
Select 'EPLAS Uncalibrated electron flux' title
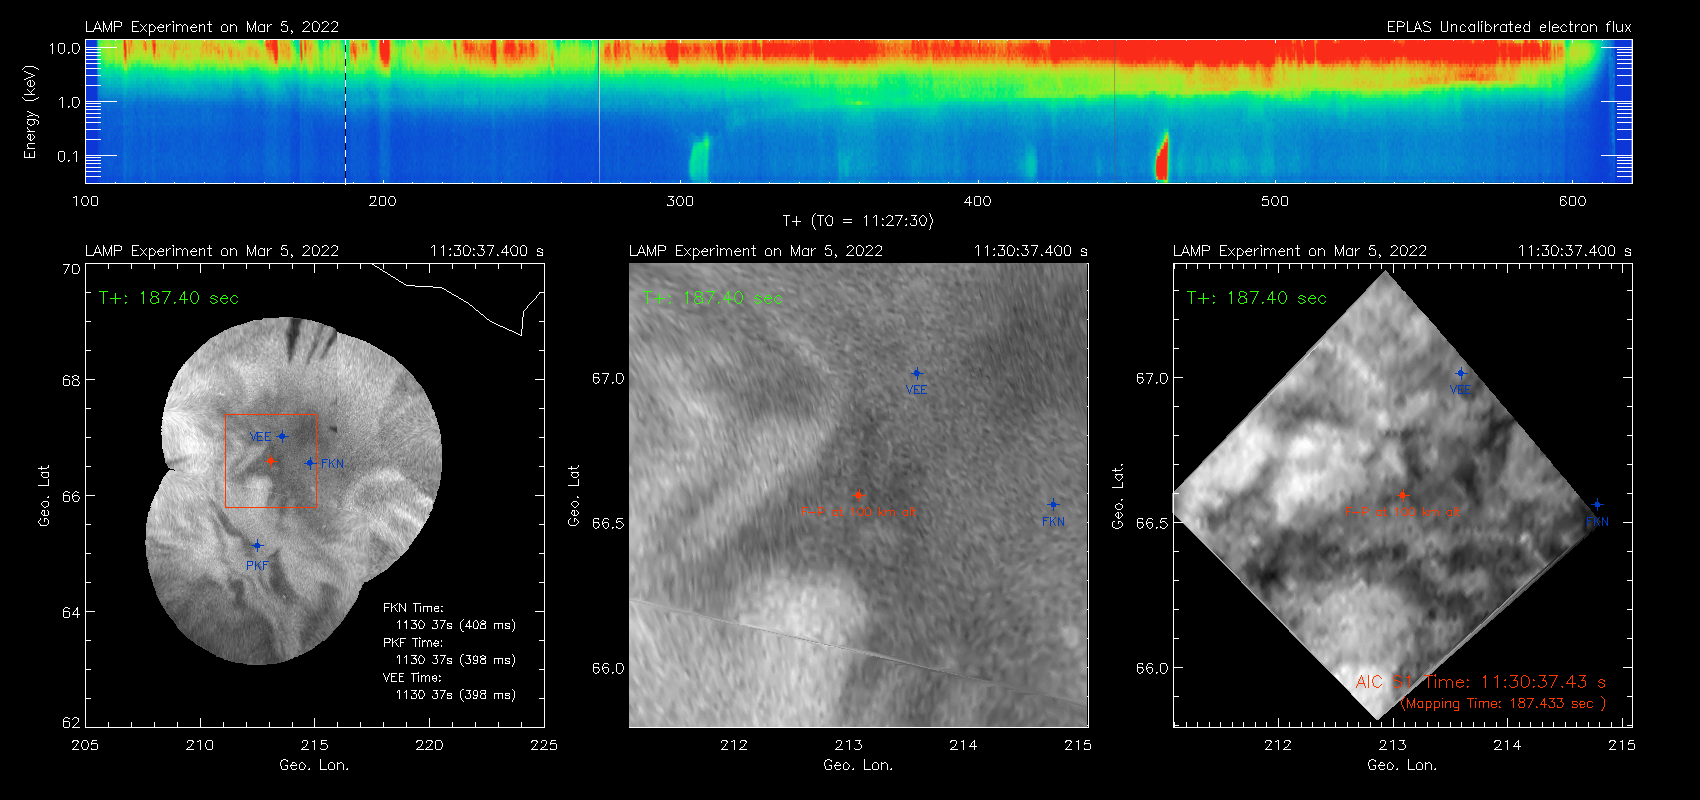point(1509,27)
